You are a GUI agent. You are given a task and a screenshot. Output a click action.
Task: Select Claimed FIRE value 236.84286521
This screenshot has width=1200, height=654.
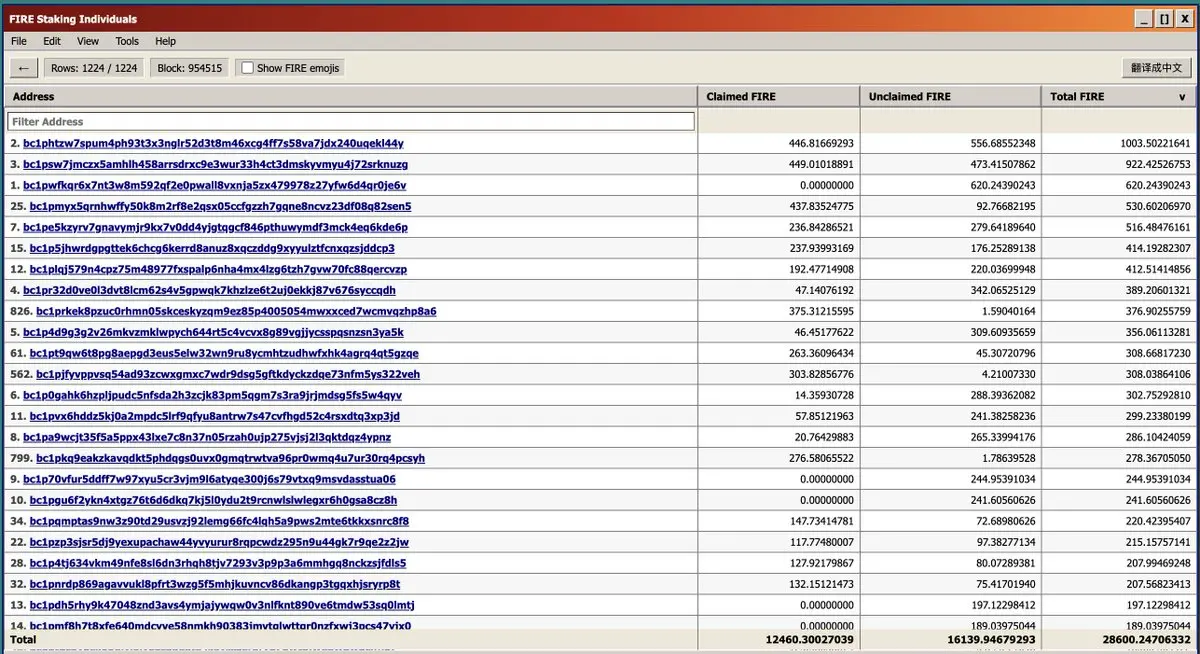pos(821,228)
